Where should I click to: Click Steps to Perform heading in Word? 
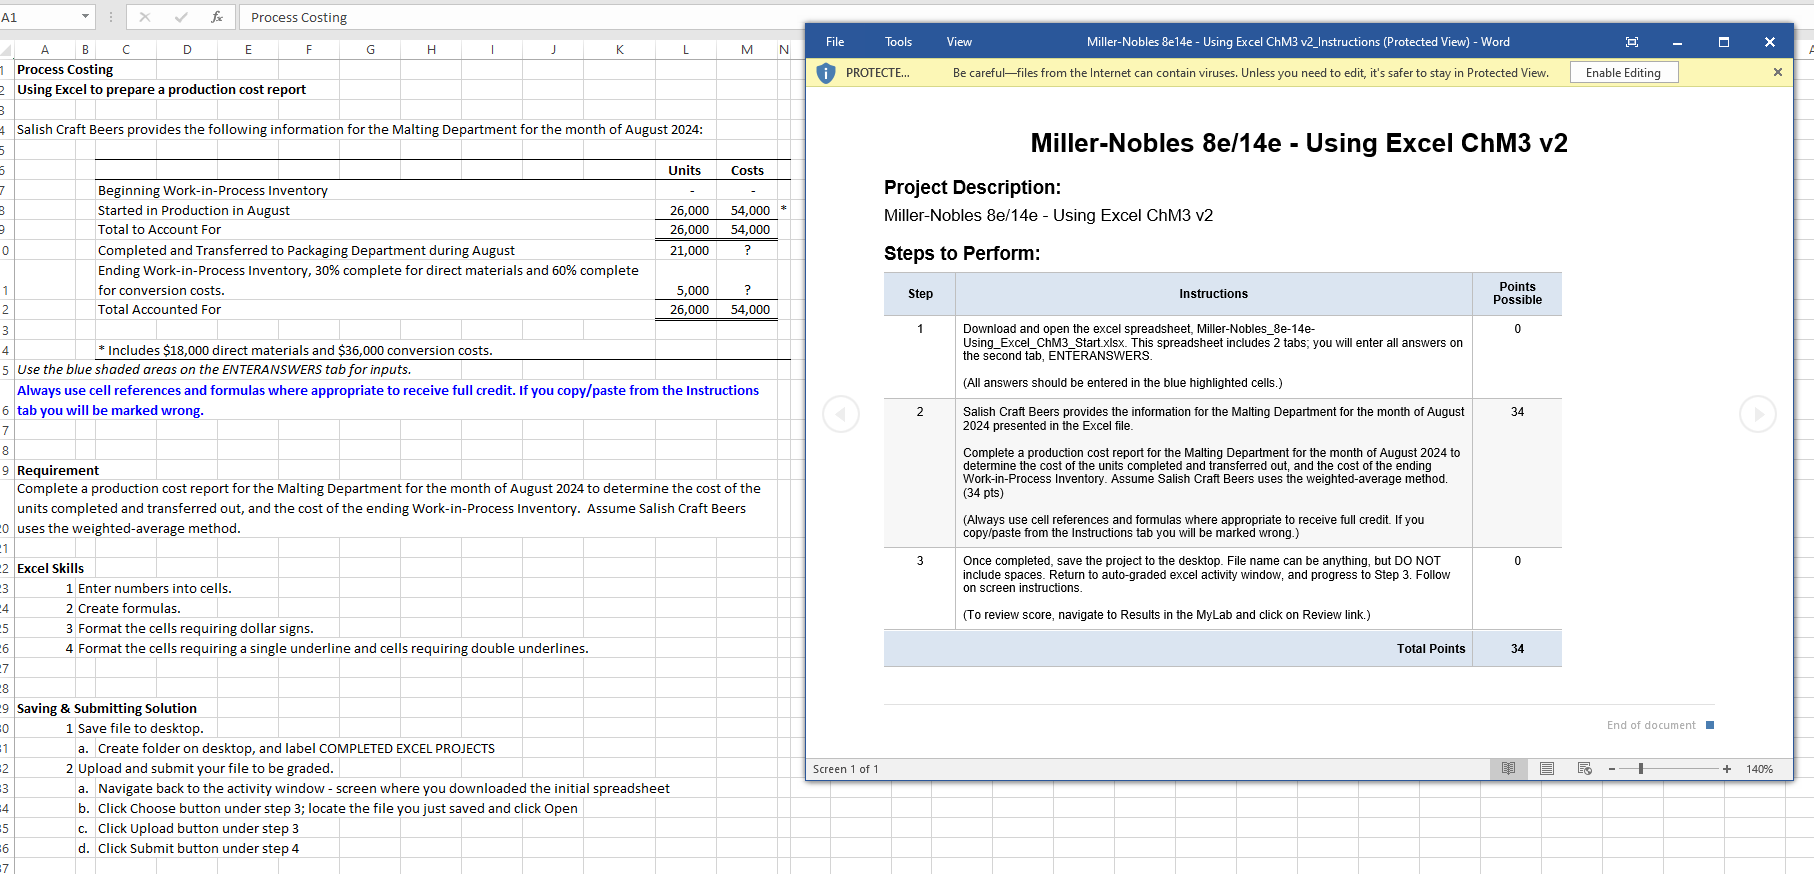pyautogui.click(x=962, y=253)
